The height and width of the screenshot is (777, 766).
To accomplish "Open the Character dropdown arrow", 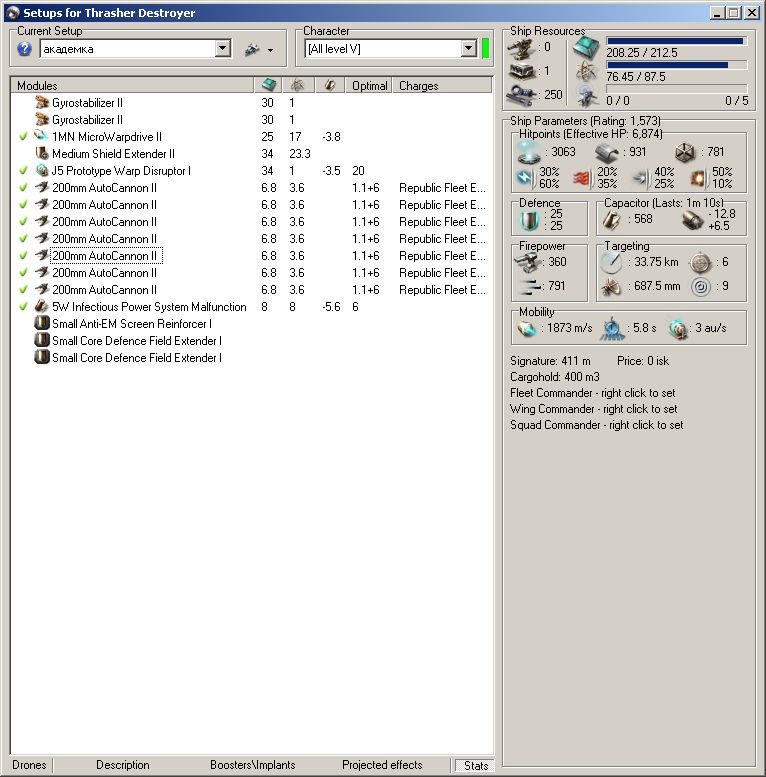I will coord(468,49).
